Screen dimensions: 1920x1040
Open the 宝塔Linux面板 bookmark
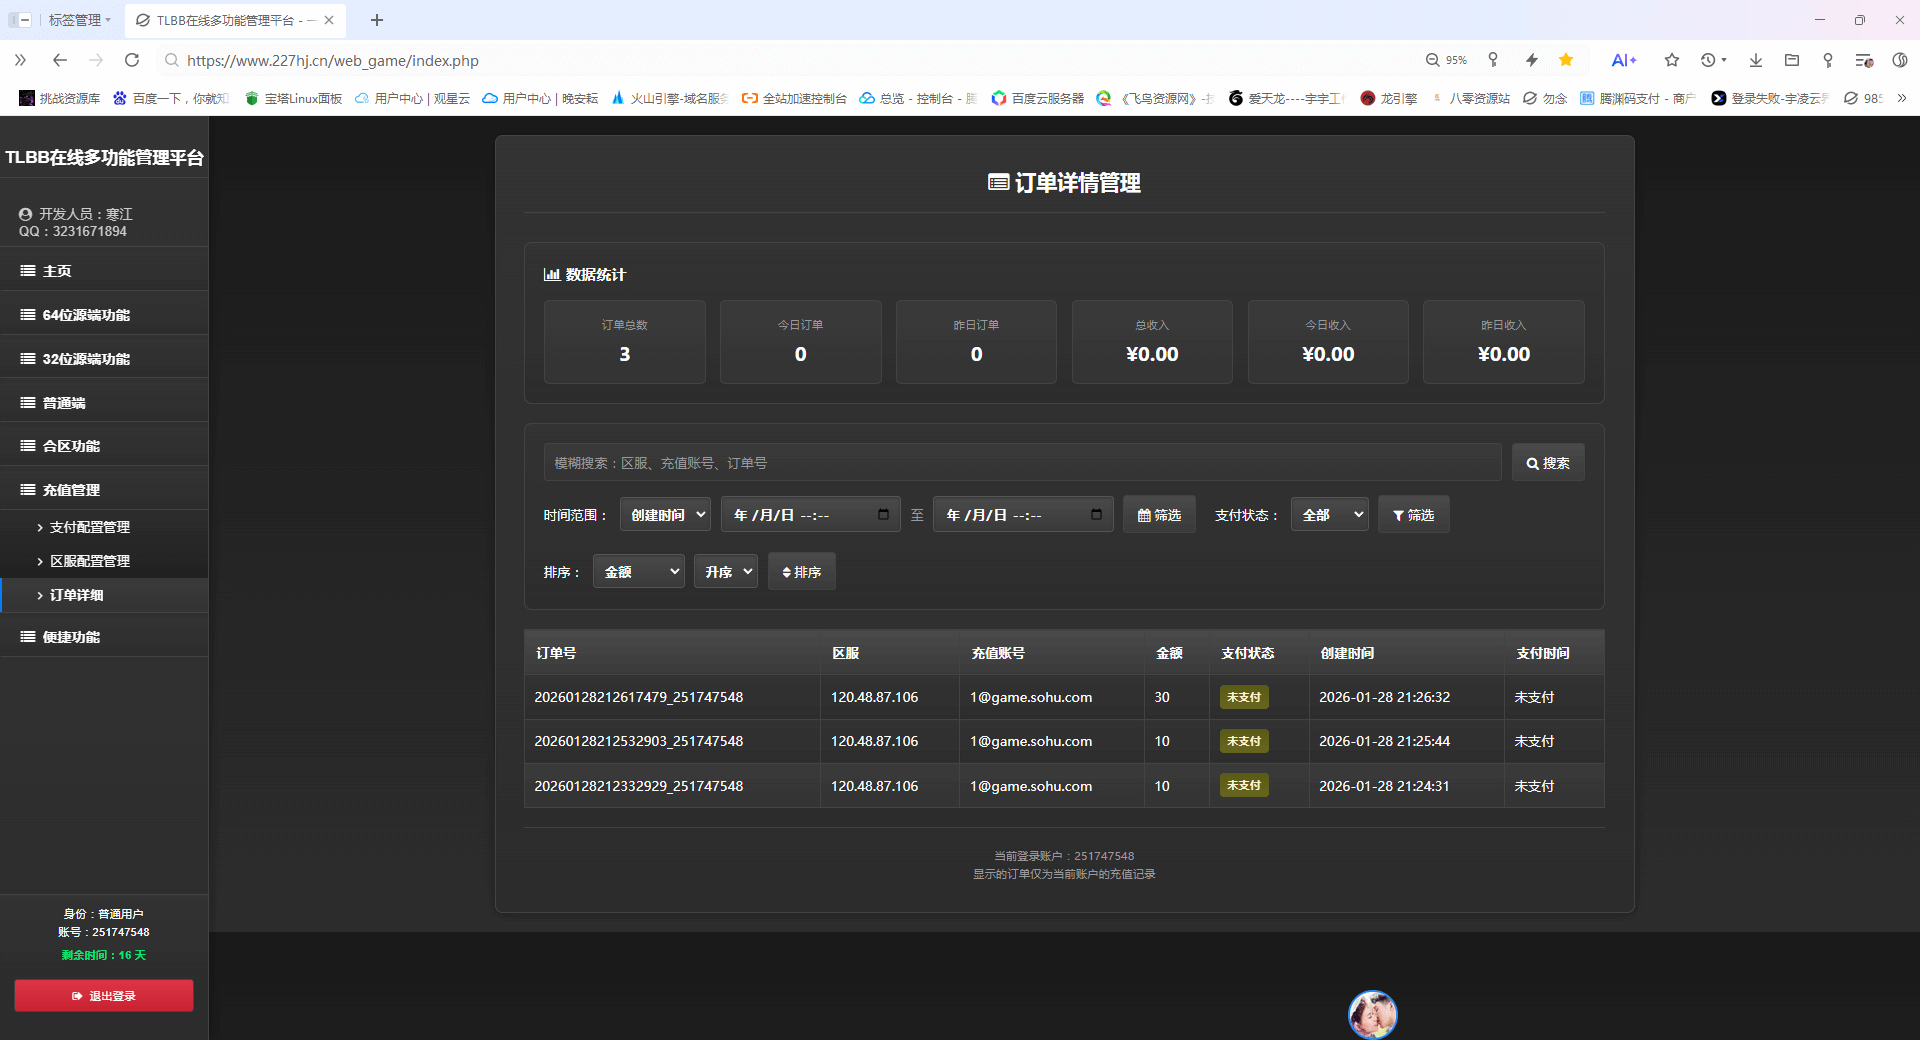click(292, 98)
